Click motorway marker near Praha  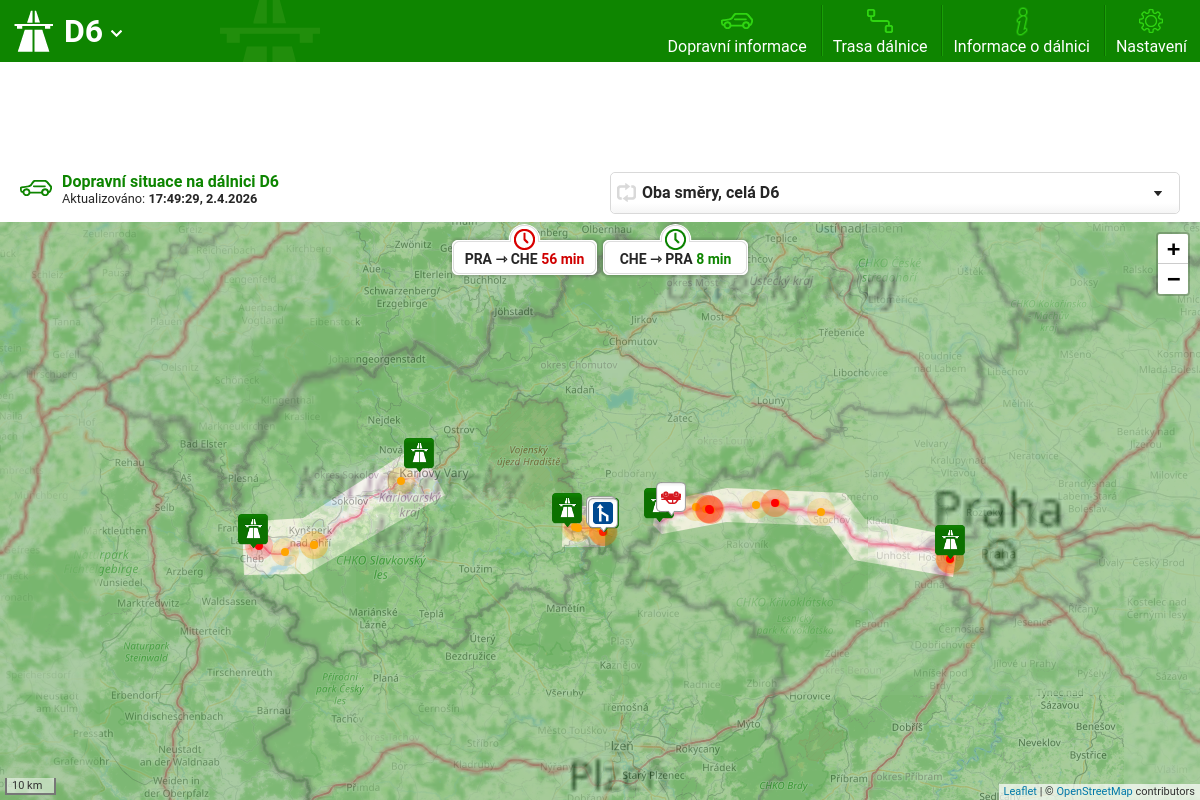(x=949, y=540)
